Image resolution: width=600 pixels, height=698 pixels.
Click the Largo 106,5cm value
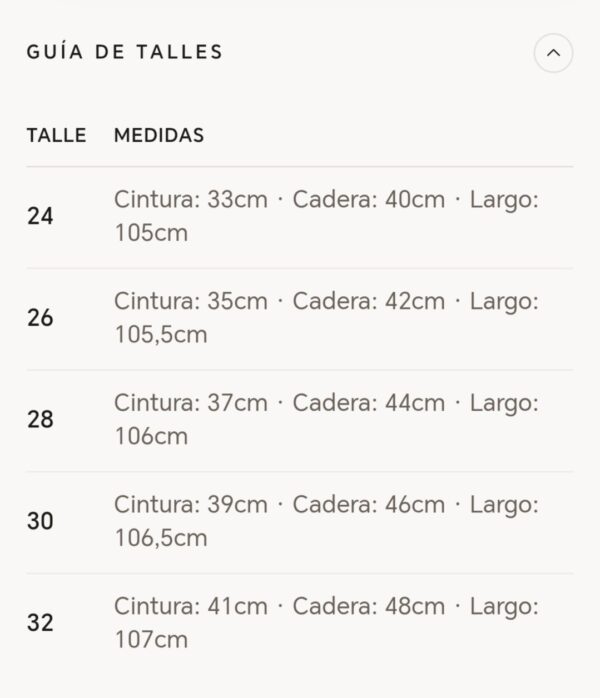point(161,538)
